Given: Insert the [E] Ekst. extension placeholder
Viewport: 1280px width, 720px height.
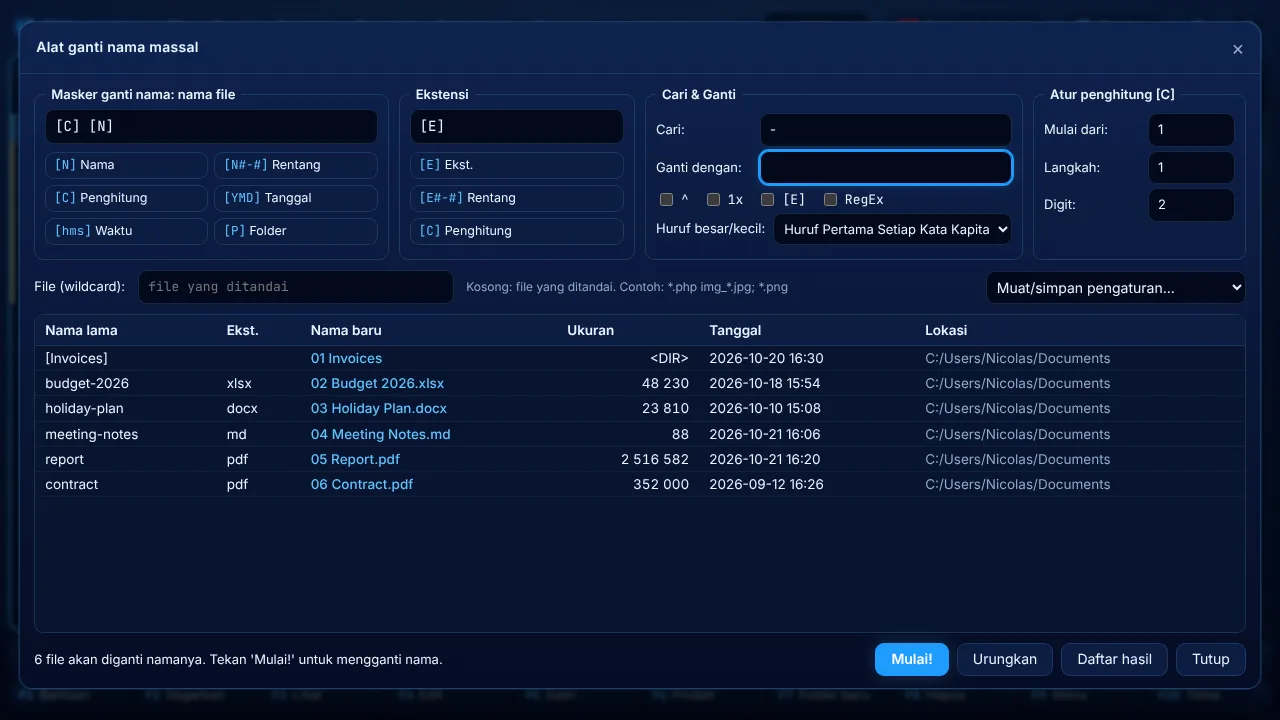Looking at the screenshot, I should pos(516,165).
